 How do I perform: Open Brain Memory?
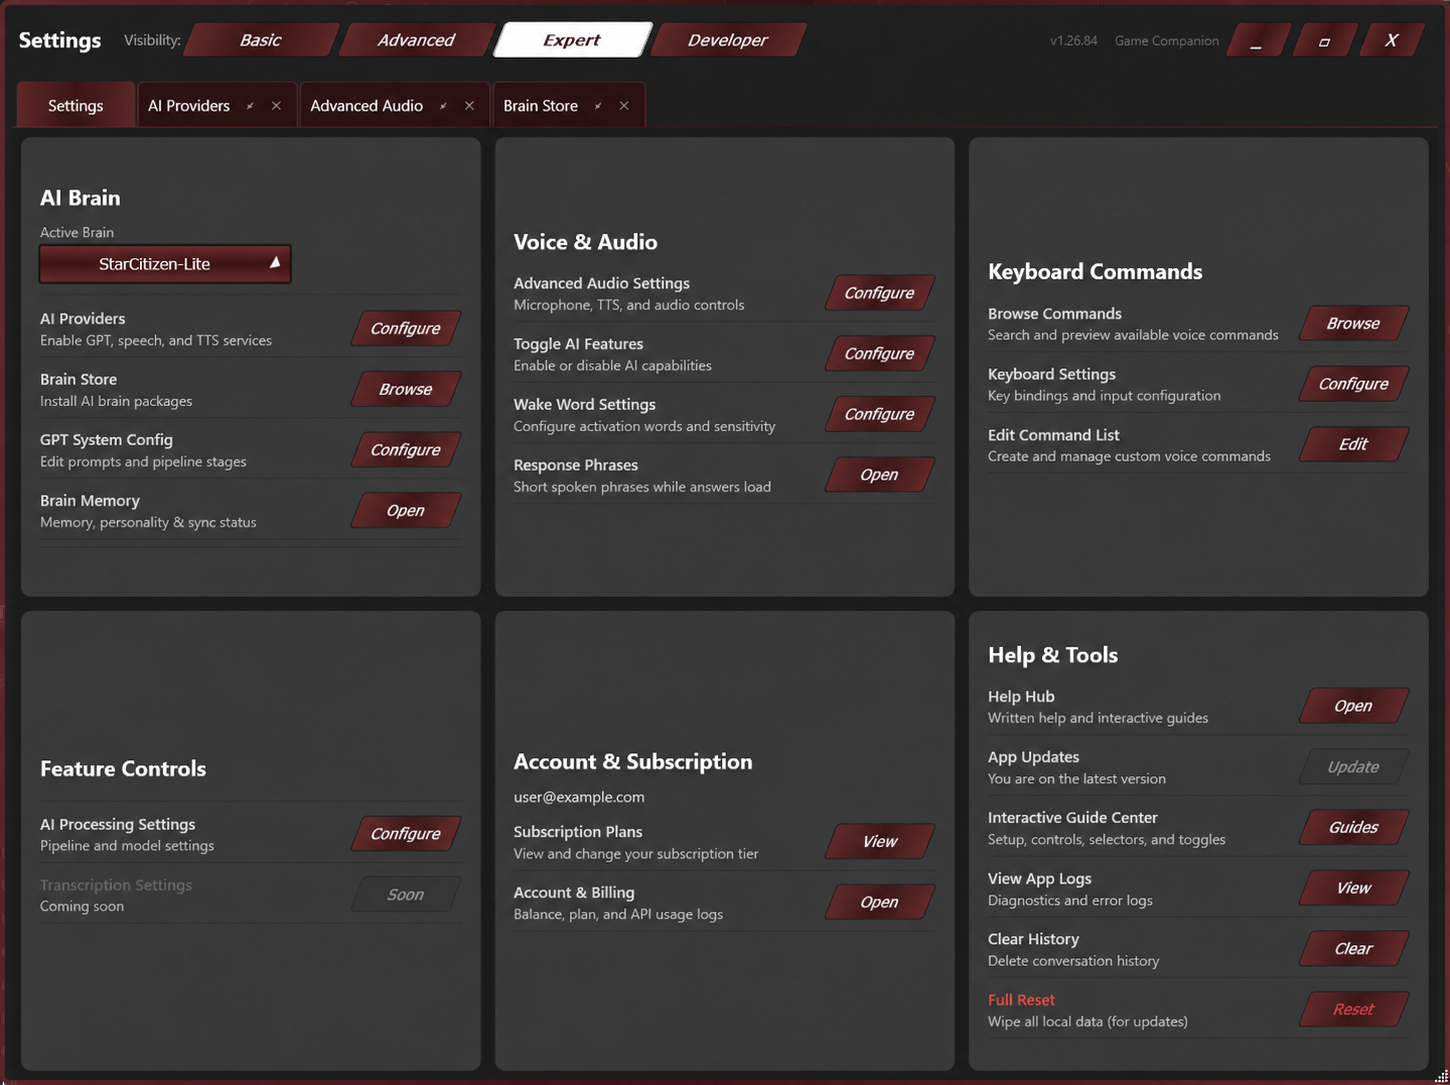(x=405, y=511)
